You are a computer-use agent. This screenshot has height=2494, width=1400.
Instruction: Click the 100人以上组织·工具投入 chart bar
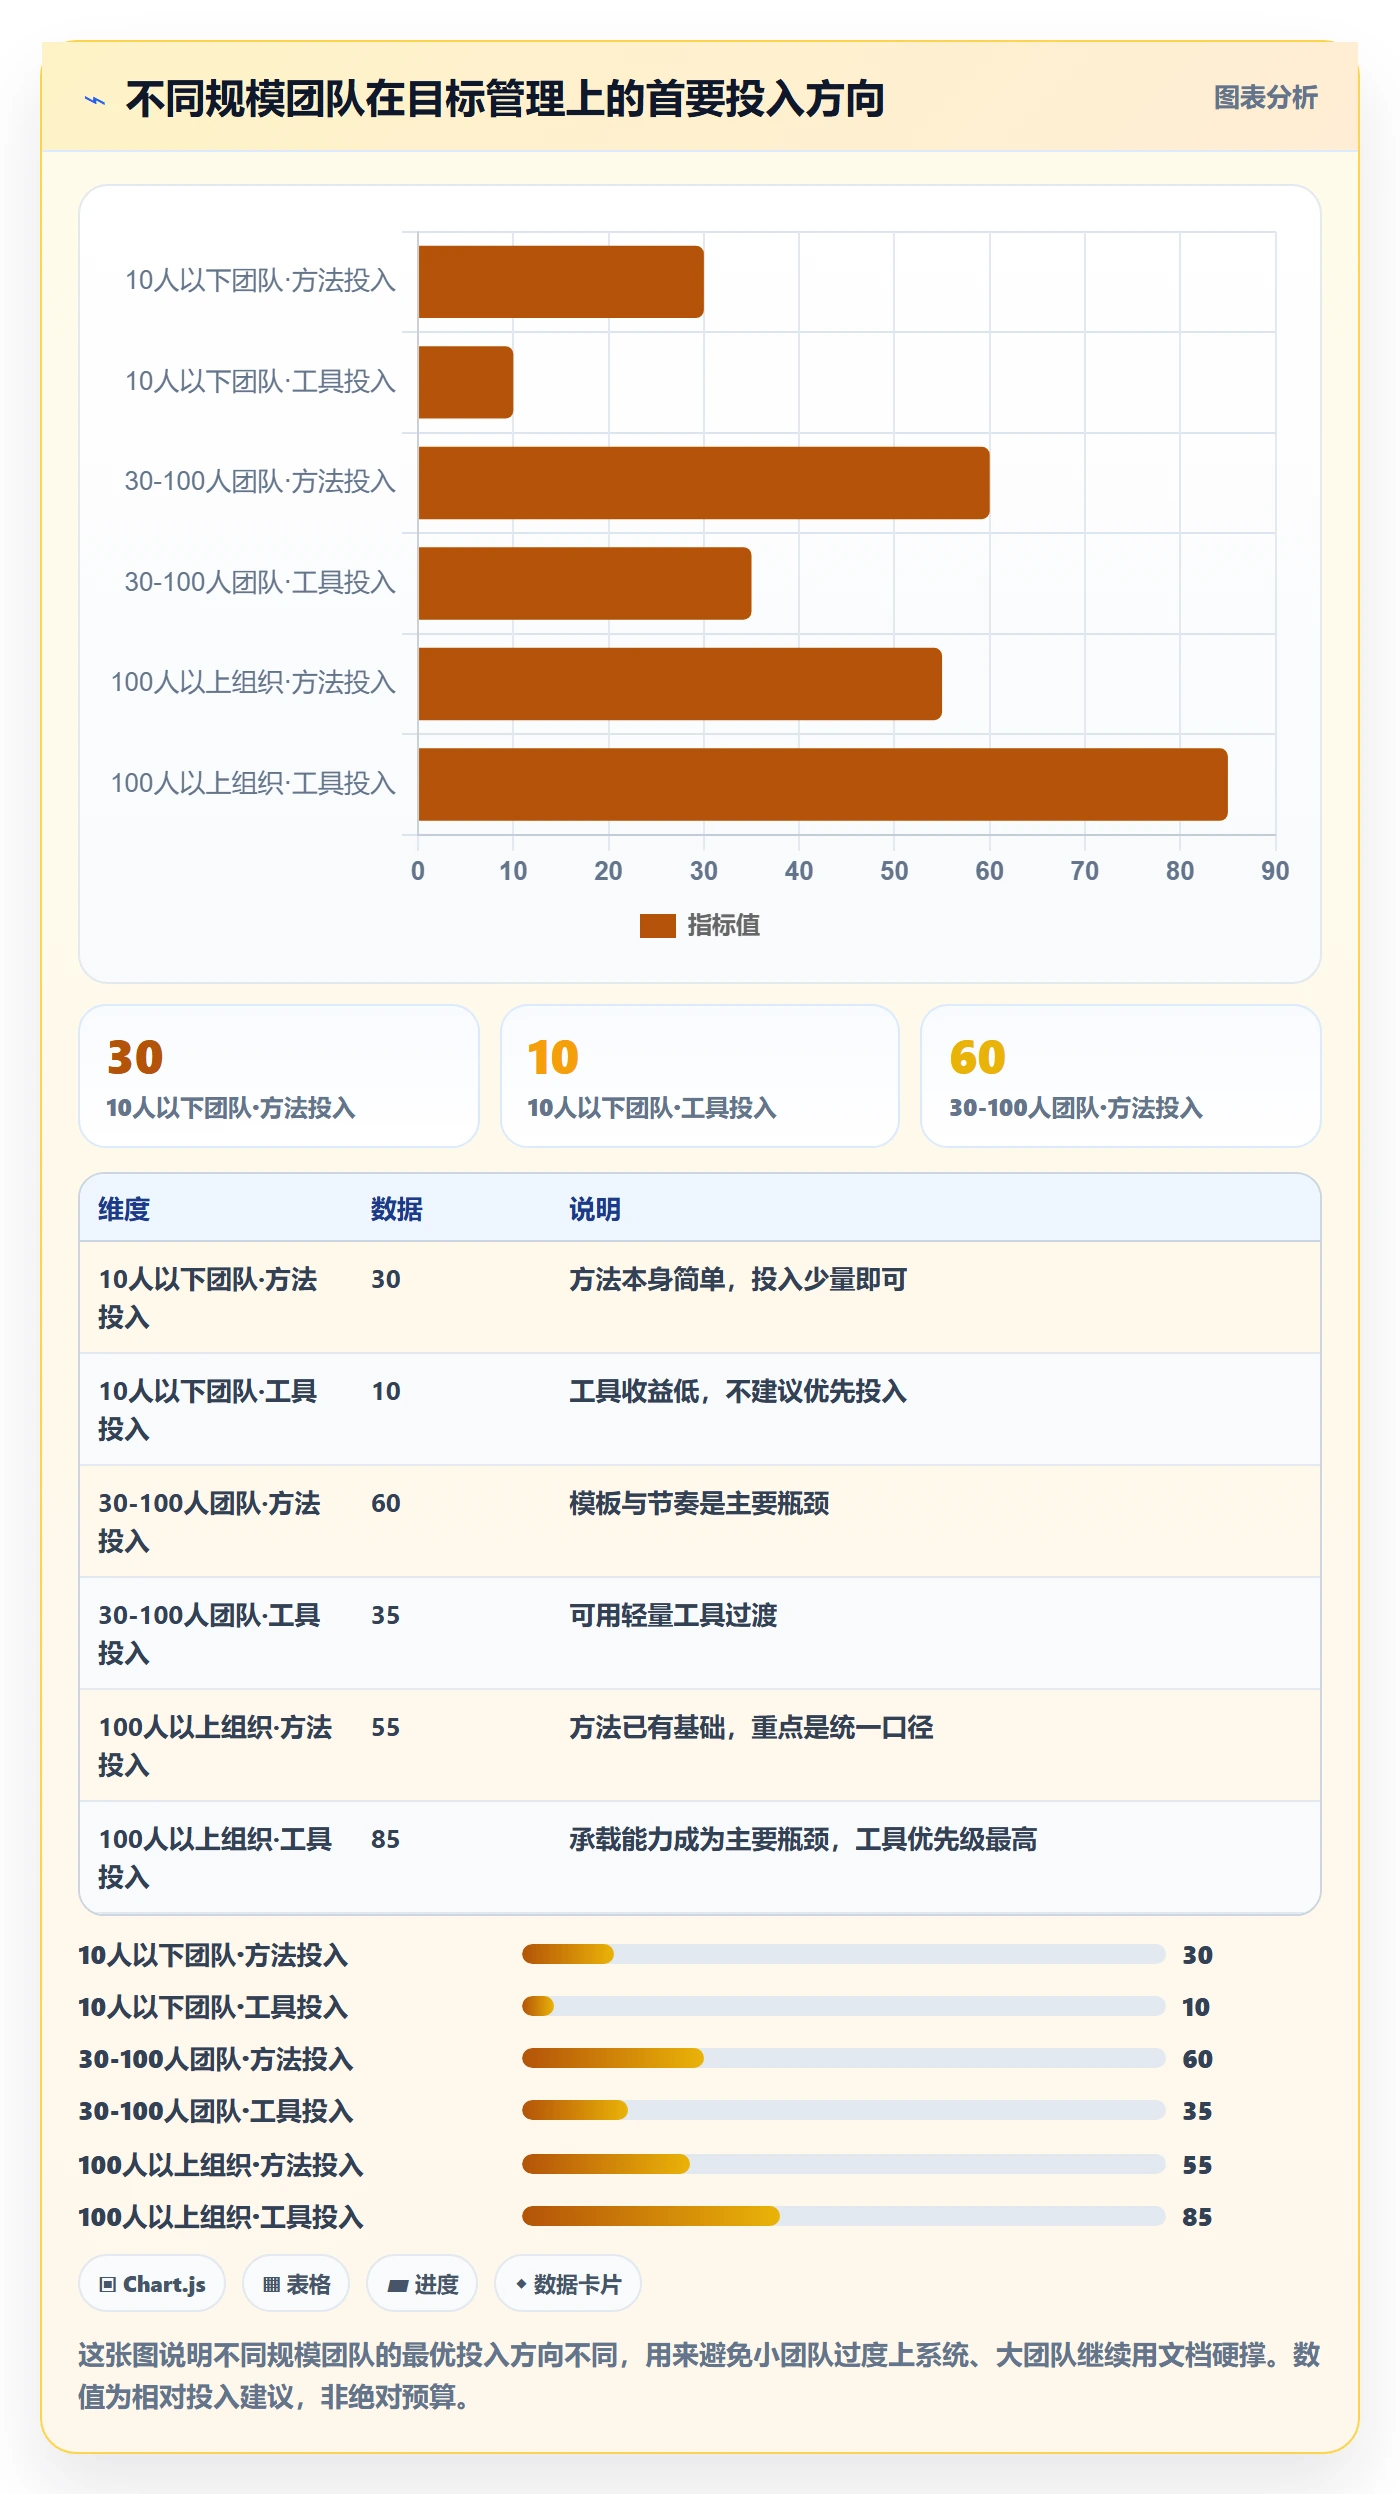coord(823,784)
